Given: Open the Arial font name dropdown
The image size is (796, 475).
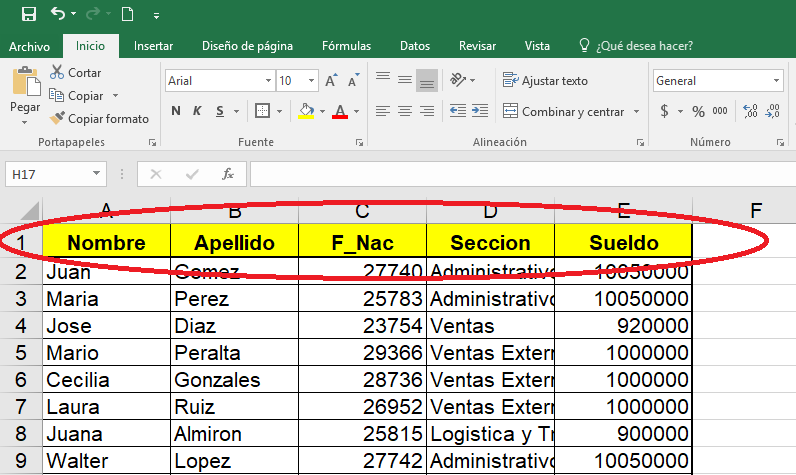Looking at the screenshot, I should tap(266, 81).
